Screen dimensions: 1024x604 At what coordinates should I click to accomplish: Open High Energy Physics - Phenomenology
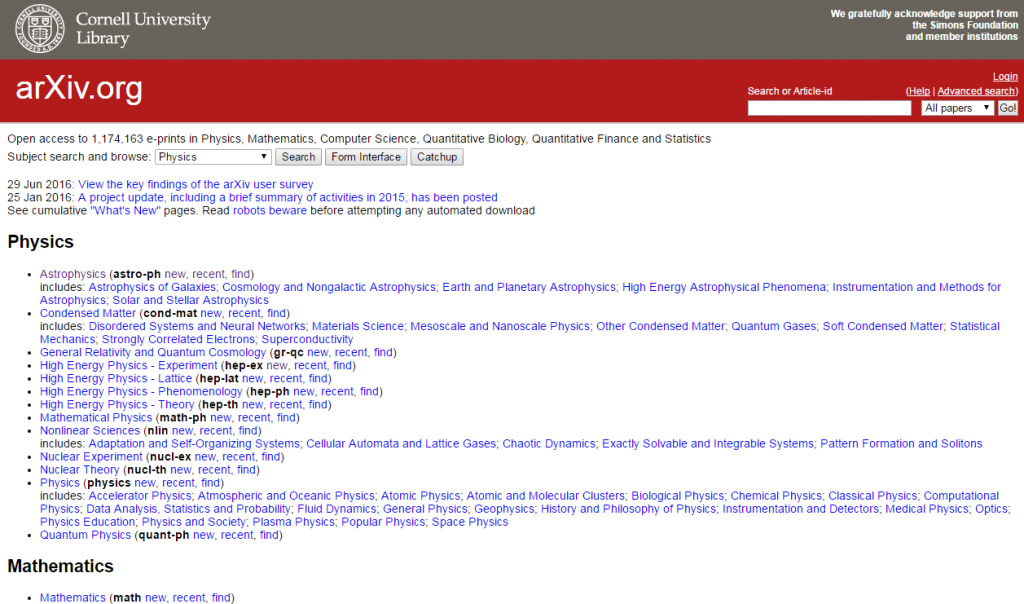(x=141, y=391)
